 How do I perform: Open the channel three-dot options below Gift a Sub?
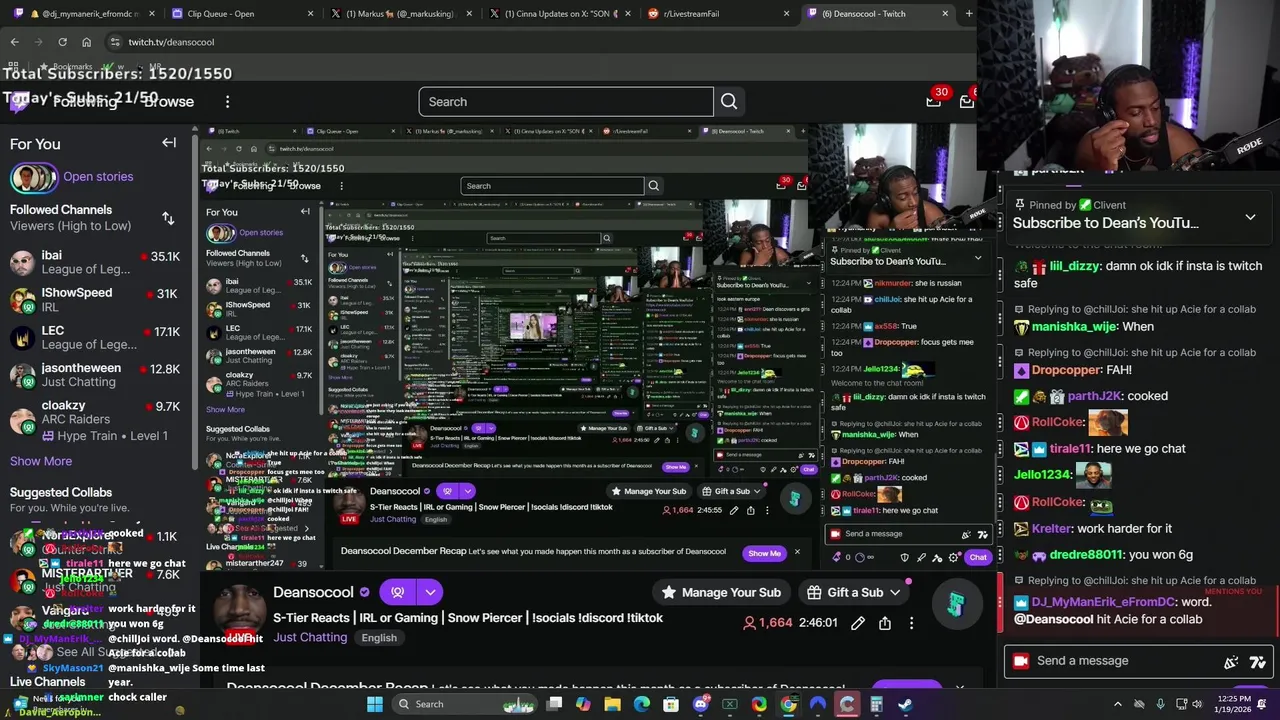911,623
